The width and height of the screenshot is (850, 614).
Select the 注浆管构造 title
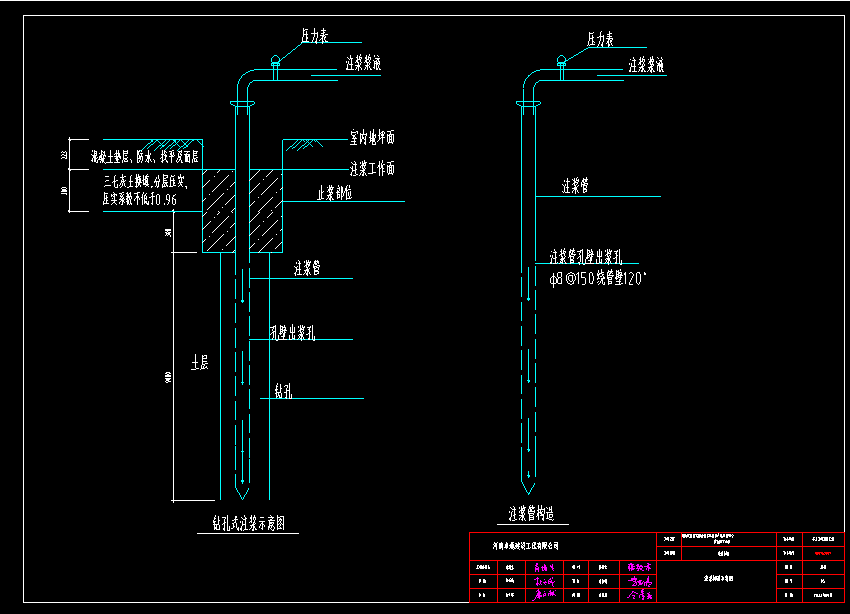coord(531,513)
